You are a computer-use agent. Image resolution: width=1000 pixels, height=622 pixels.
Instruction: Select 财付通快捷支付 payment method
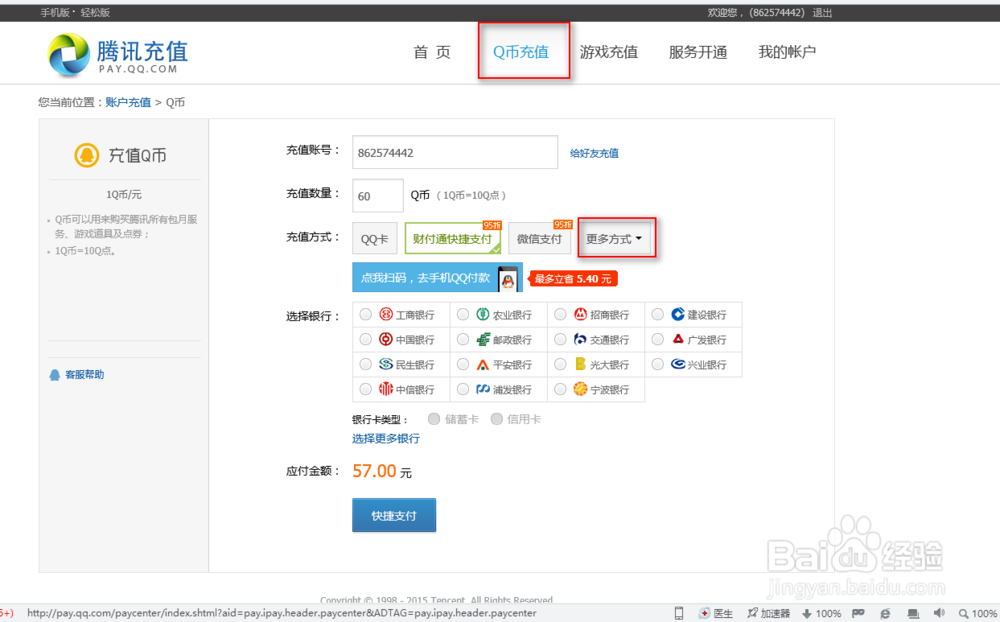pos(453,239)
